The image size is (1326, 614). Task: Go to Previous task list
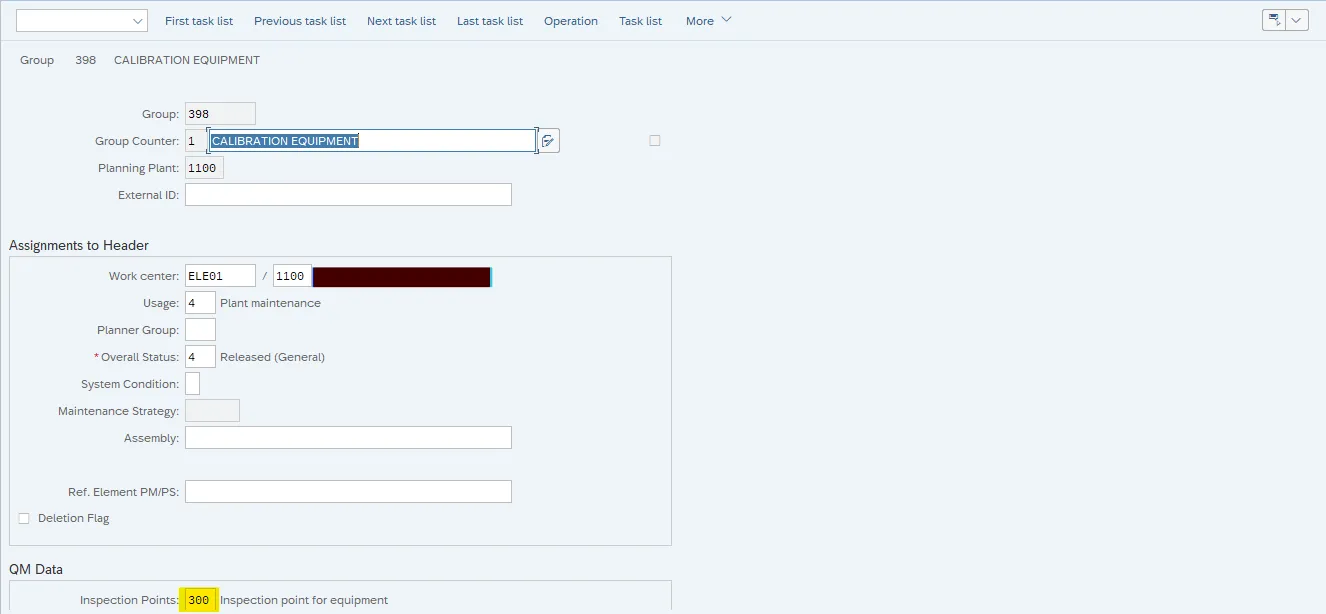[300, 21]
